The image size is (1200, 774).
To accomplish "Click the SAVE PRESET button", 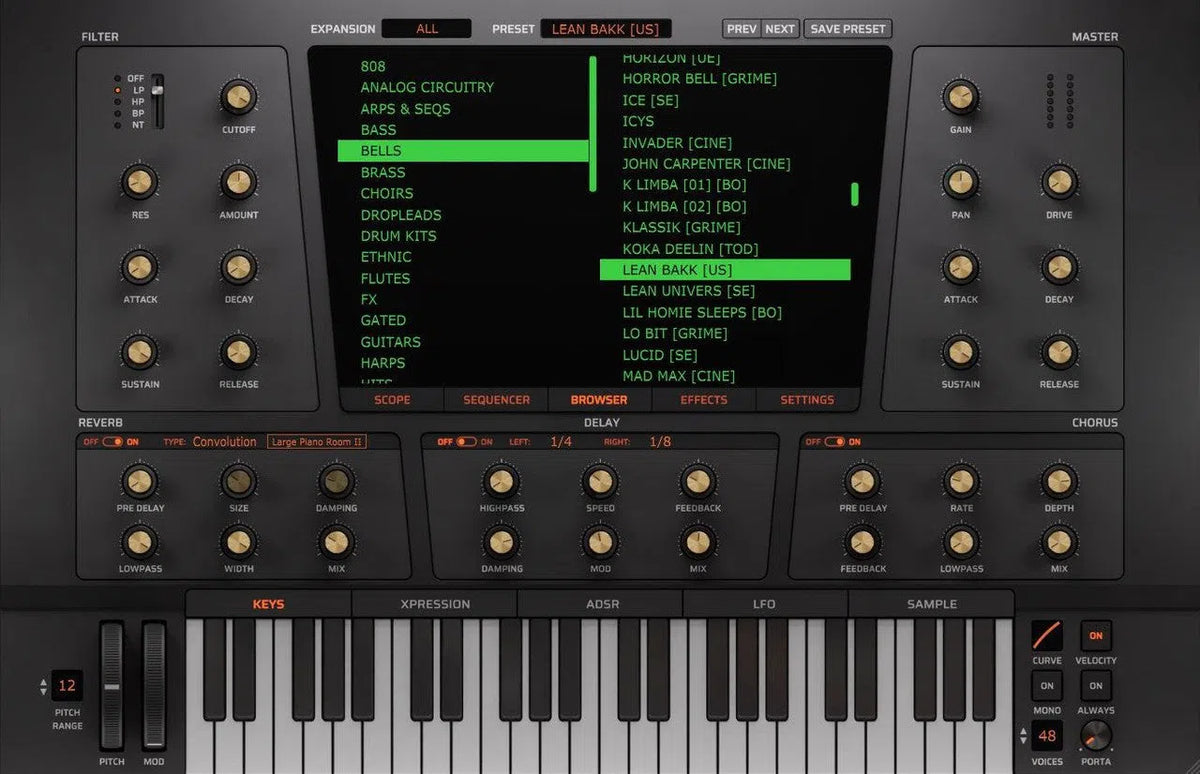I will coord(847,29).
